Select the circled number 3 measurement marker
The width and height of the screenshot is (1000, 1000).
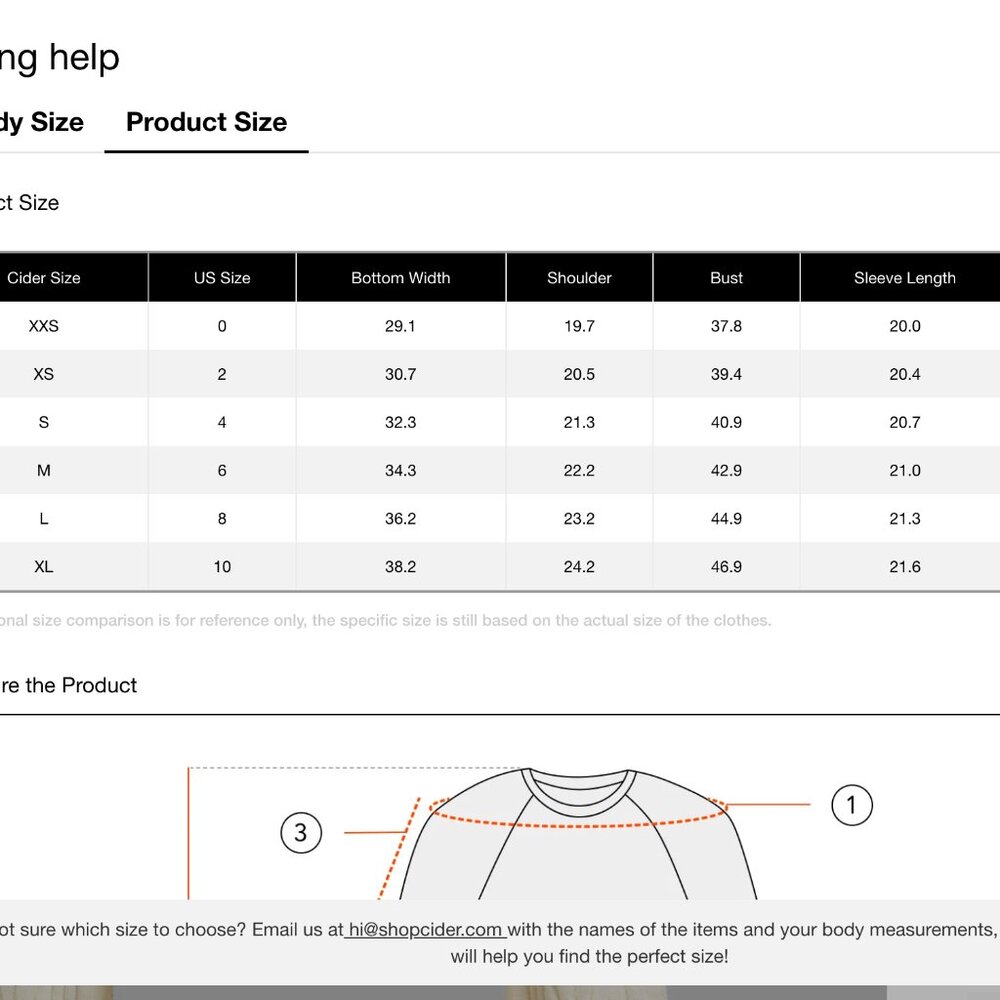click(301, 832)
